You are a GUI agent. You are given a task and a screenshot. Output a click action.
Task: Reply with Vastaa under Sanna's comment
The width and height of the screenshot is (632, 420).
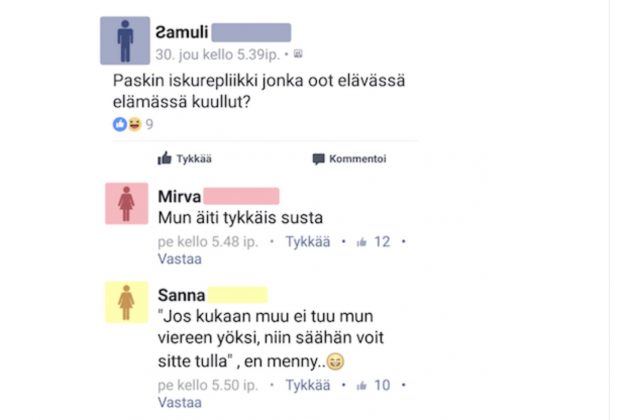click(x=180, y=402)
